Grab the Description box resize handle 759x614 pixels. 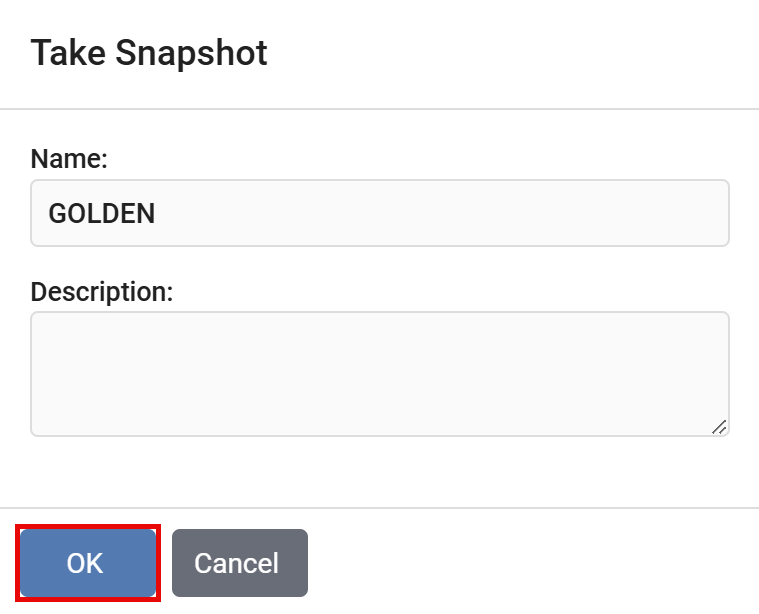coord(719,427)
